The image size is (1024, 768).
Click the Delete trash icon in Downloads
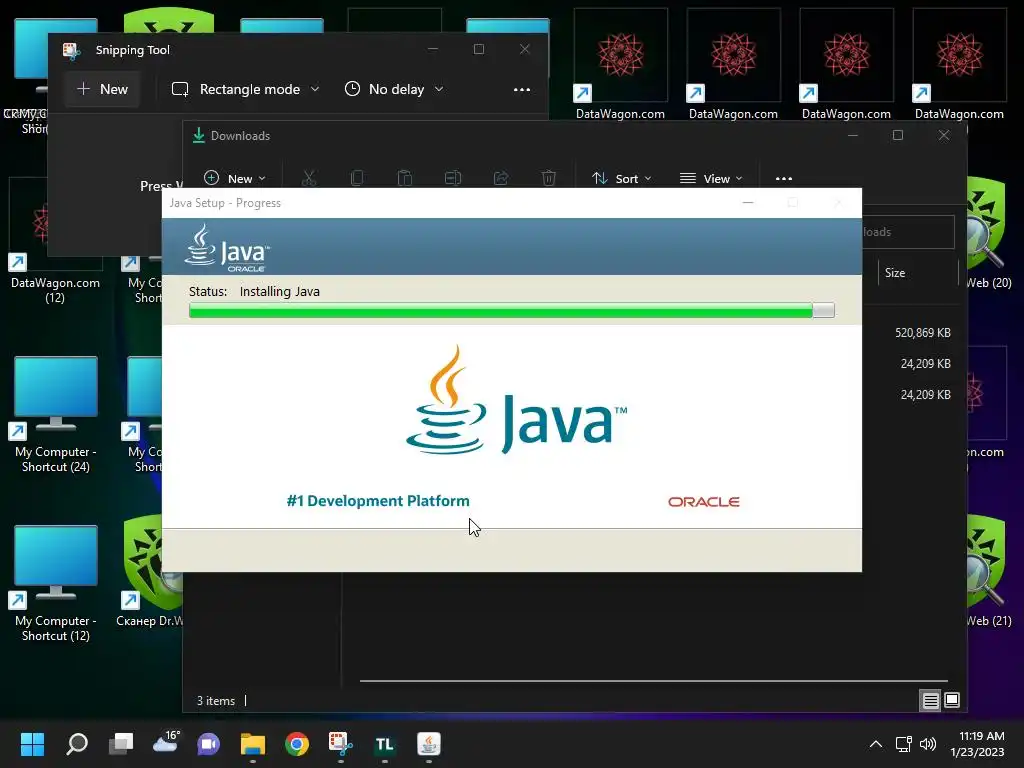tap(549, 178)
